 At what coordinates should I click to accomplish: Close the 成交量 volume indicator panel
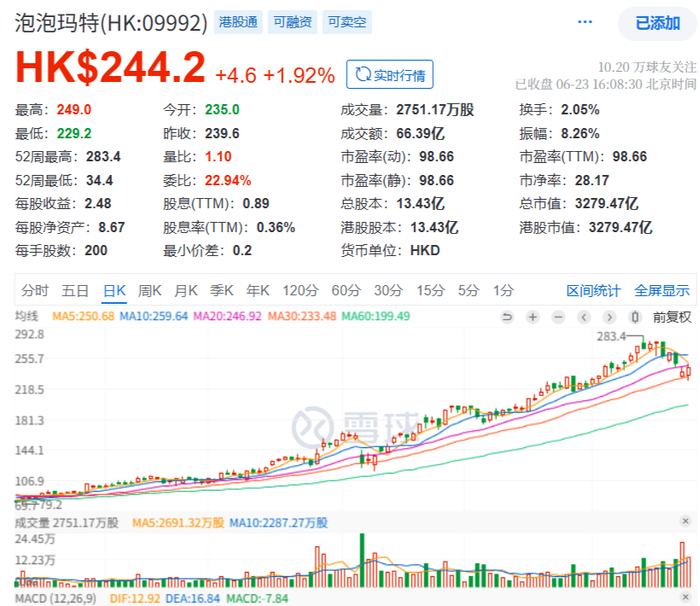pos(685,521)
